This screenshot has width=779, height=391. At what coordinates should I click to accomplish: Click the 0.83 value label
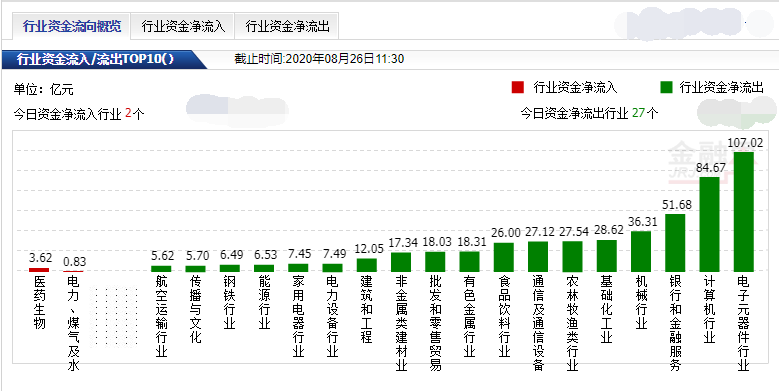74,262
